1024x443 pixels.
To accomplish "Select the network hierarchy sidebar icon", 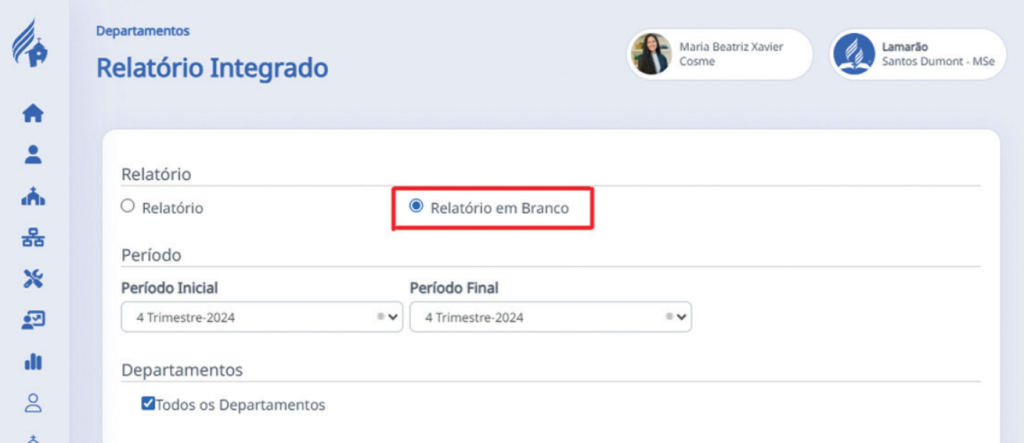I will (x=33, y=239).
